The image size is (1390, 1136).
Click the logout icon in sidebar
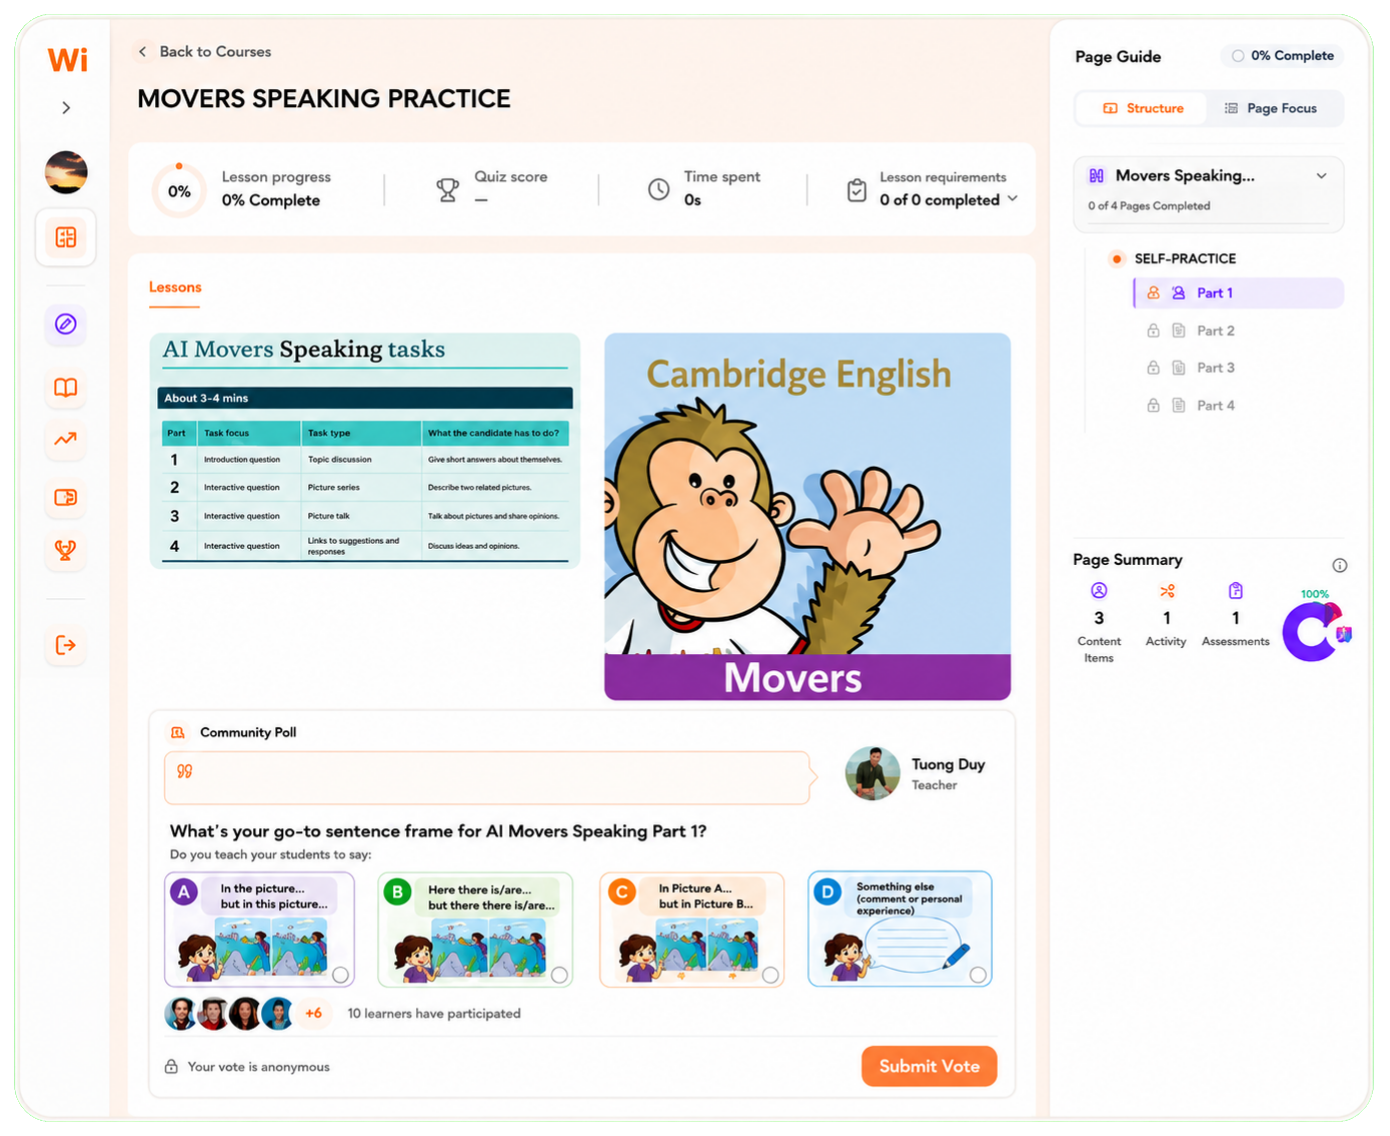point(66,645)
